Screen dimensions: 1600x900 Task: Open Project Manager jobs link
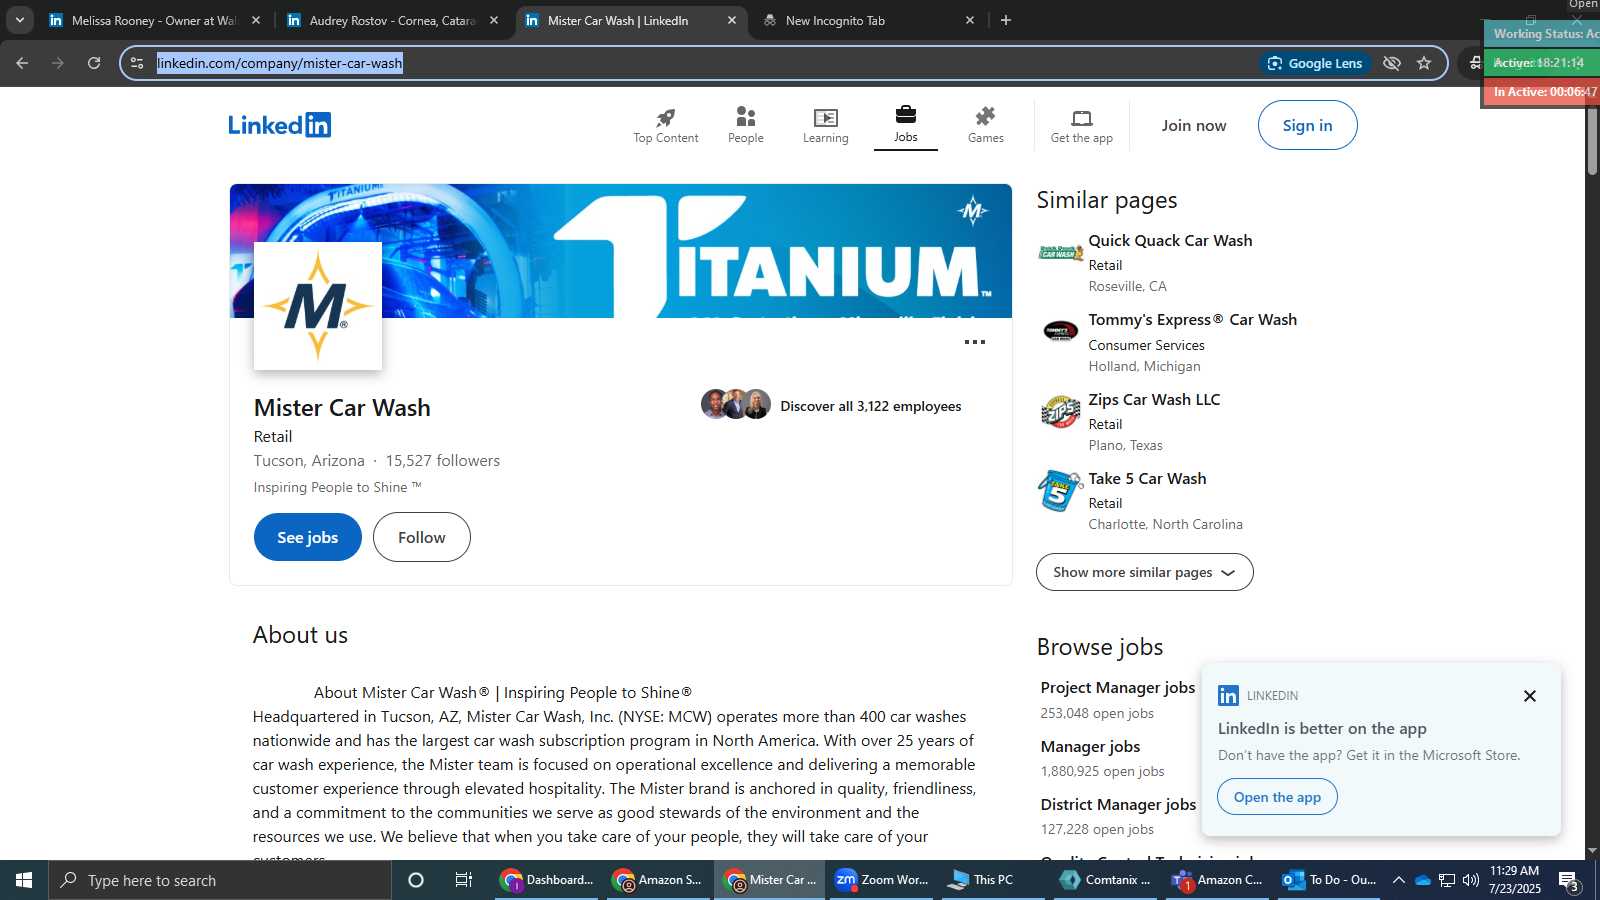point(1117,687)
